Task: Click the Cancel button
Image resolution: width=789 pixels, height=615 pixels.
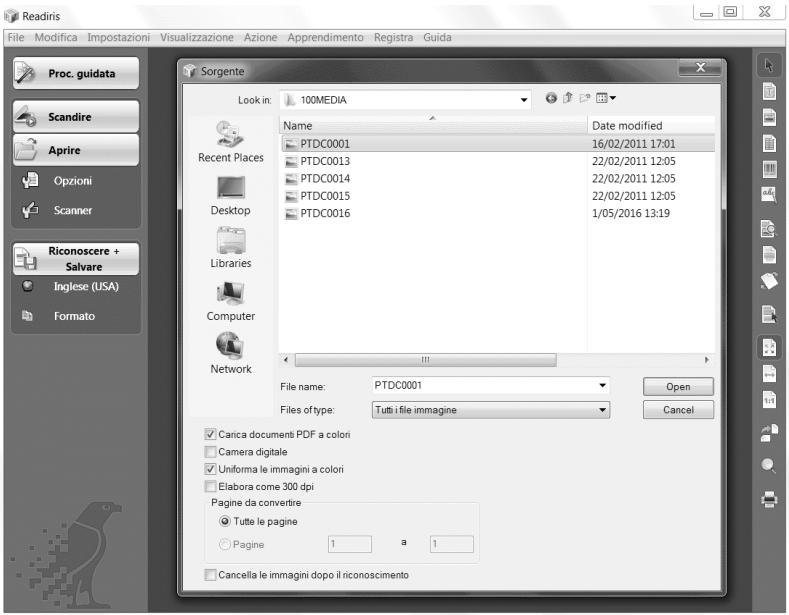Action: pos(678,410)
